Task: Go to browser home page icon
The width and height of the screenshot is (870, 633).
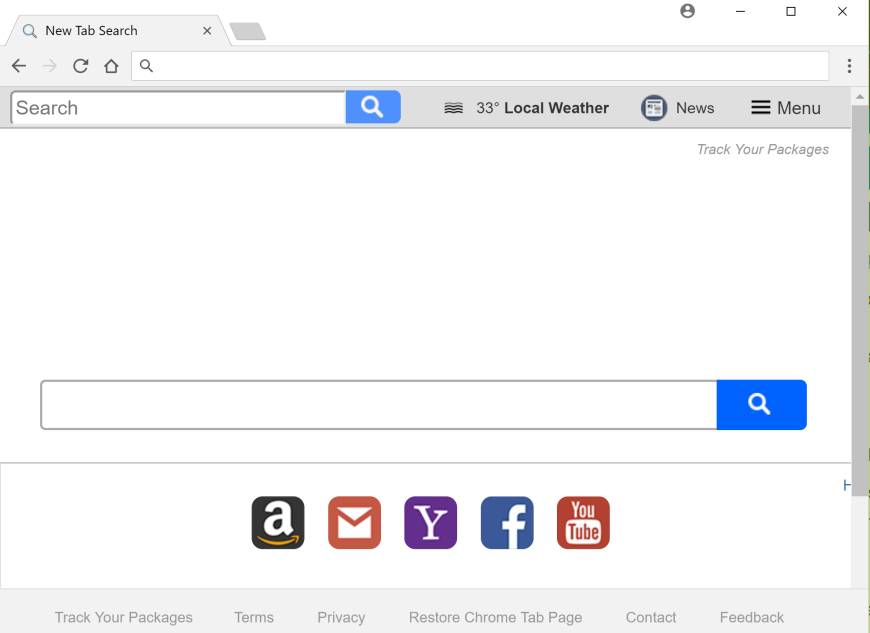Action: click(x=111, y=66)
